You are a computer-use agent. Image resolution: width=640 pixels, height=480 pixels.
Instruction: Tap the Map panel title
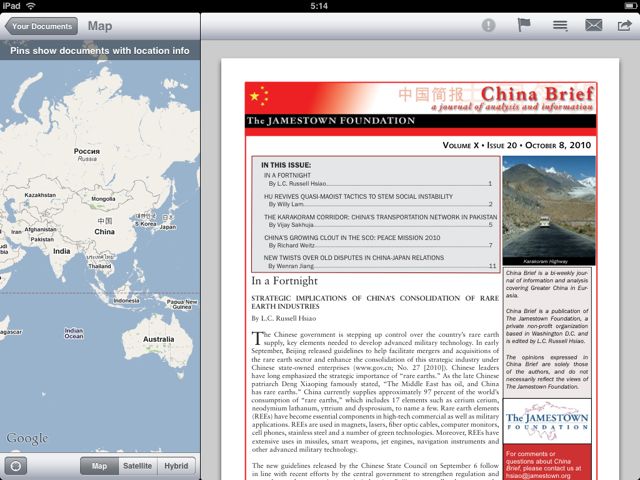100,26
